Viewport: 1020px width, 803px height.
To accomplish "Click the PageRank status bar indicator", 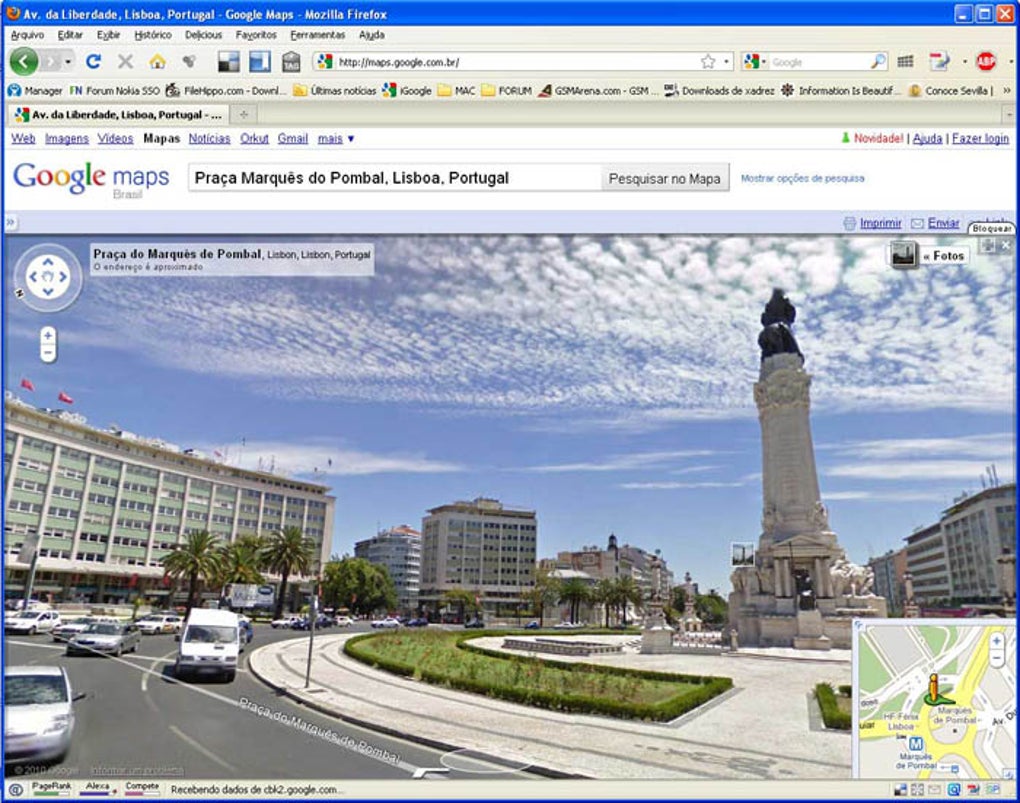I will tap(51, 789).
